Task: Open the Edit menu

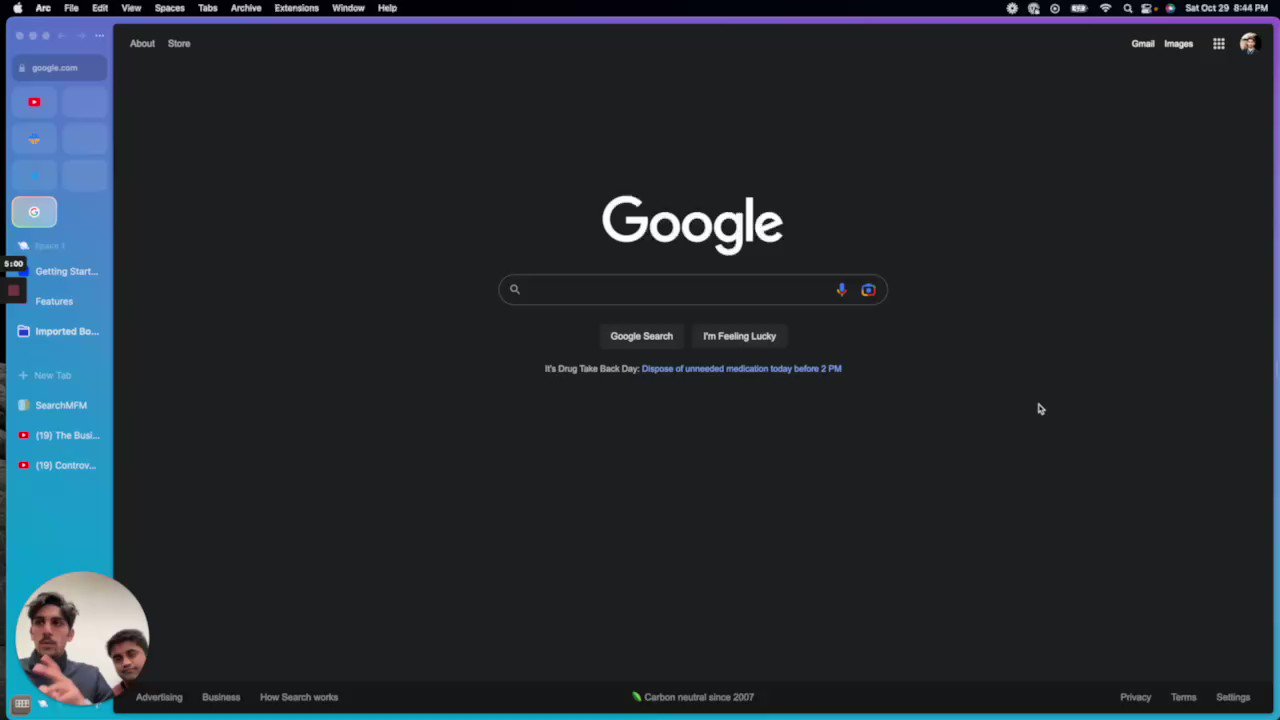Action: click(100, 8)
